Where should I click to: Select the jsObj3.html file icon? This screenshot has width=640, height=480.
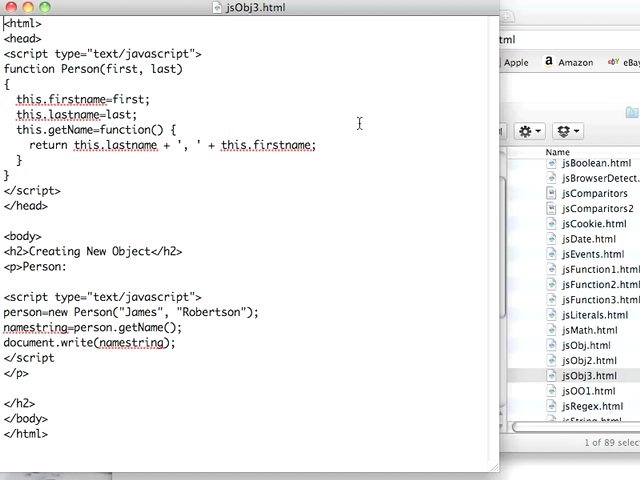coord(551,376)
